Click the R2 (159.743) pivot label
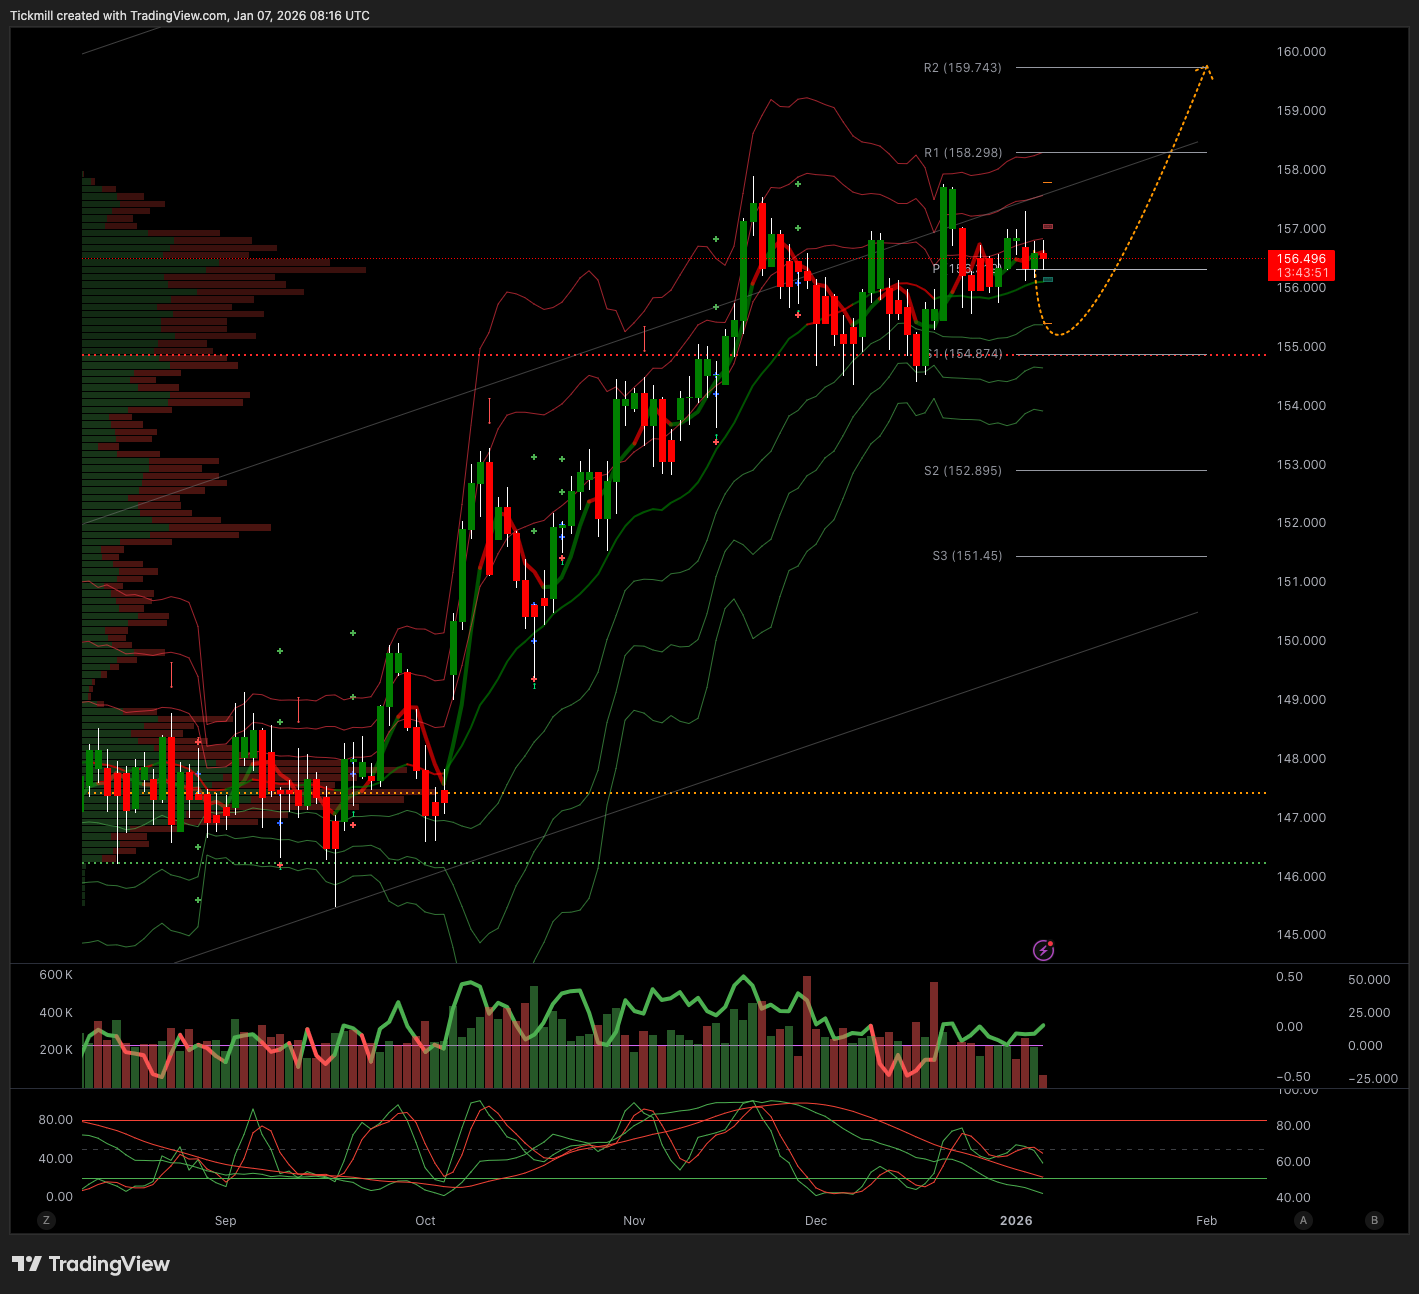Viewport: 1419px width, 1294px height. [x=962, y=68]
